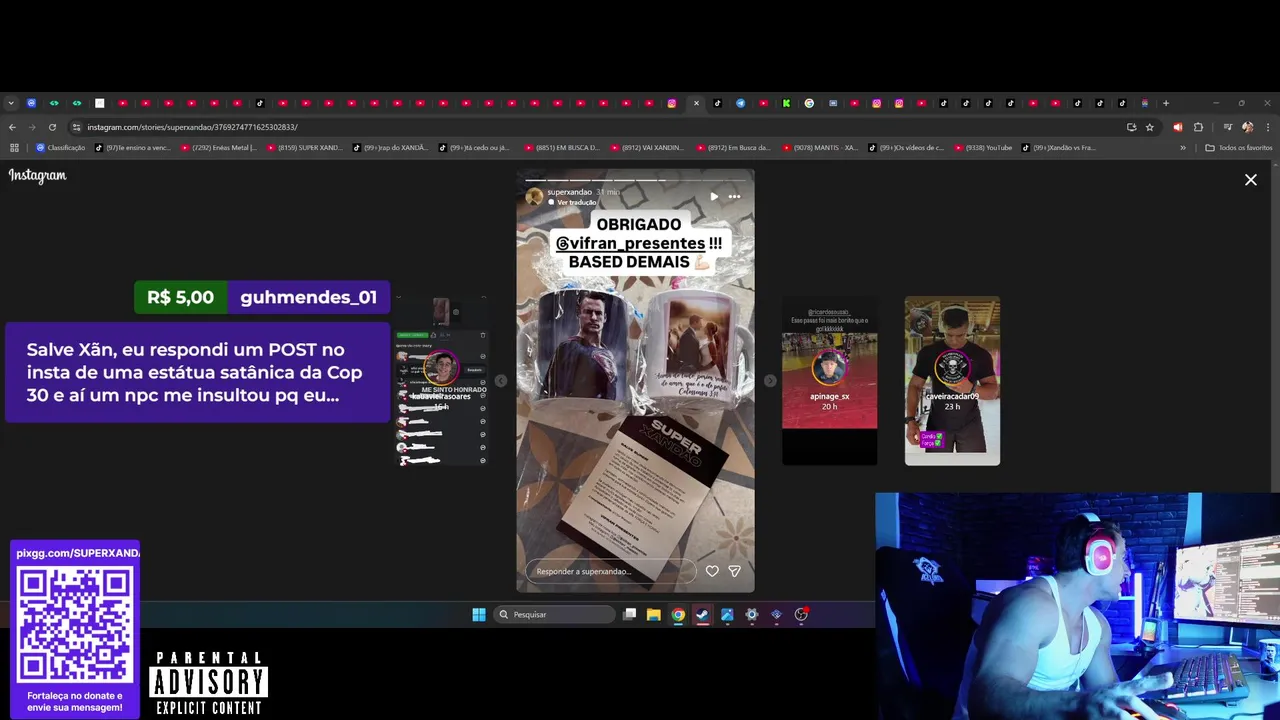The width and height of the screenshot is (1280, 720).
Task: Open the (8851) EM BUSCA D... bookmark
Action: (x=562, y=148)
